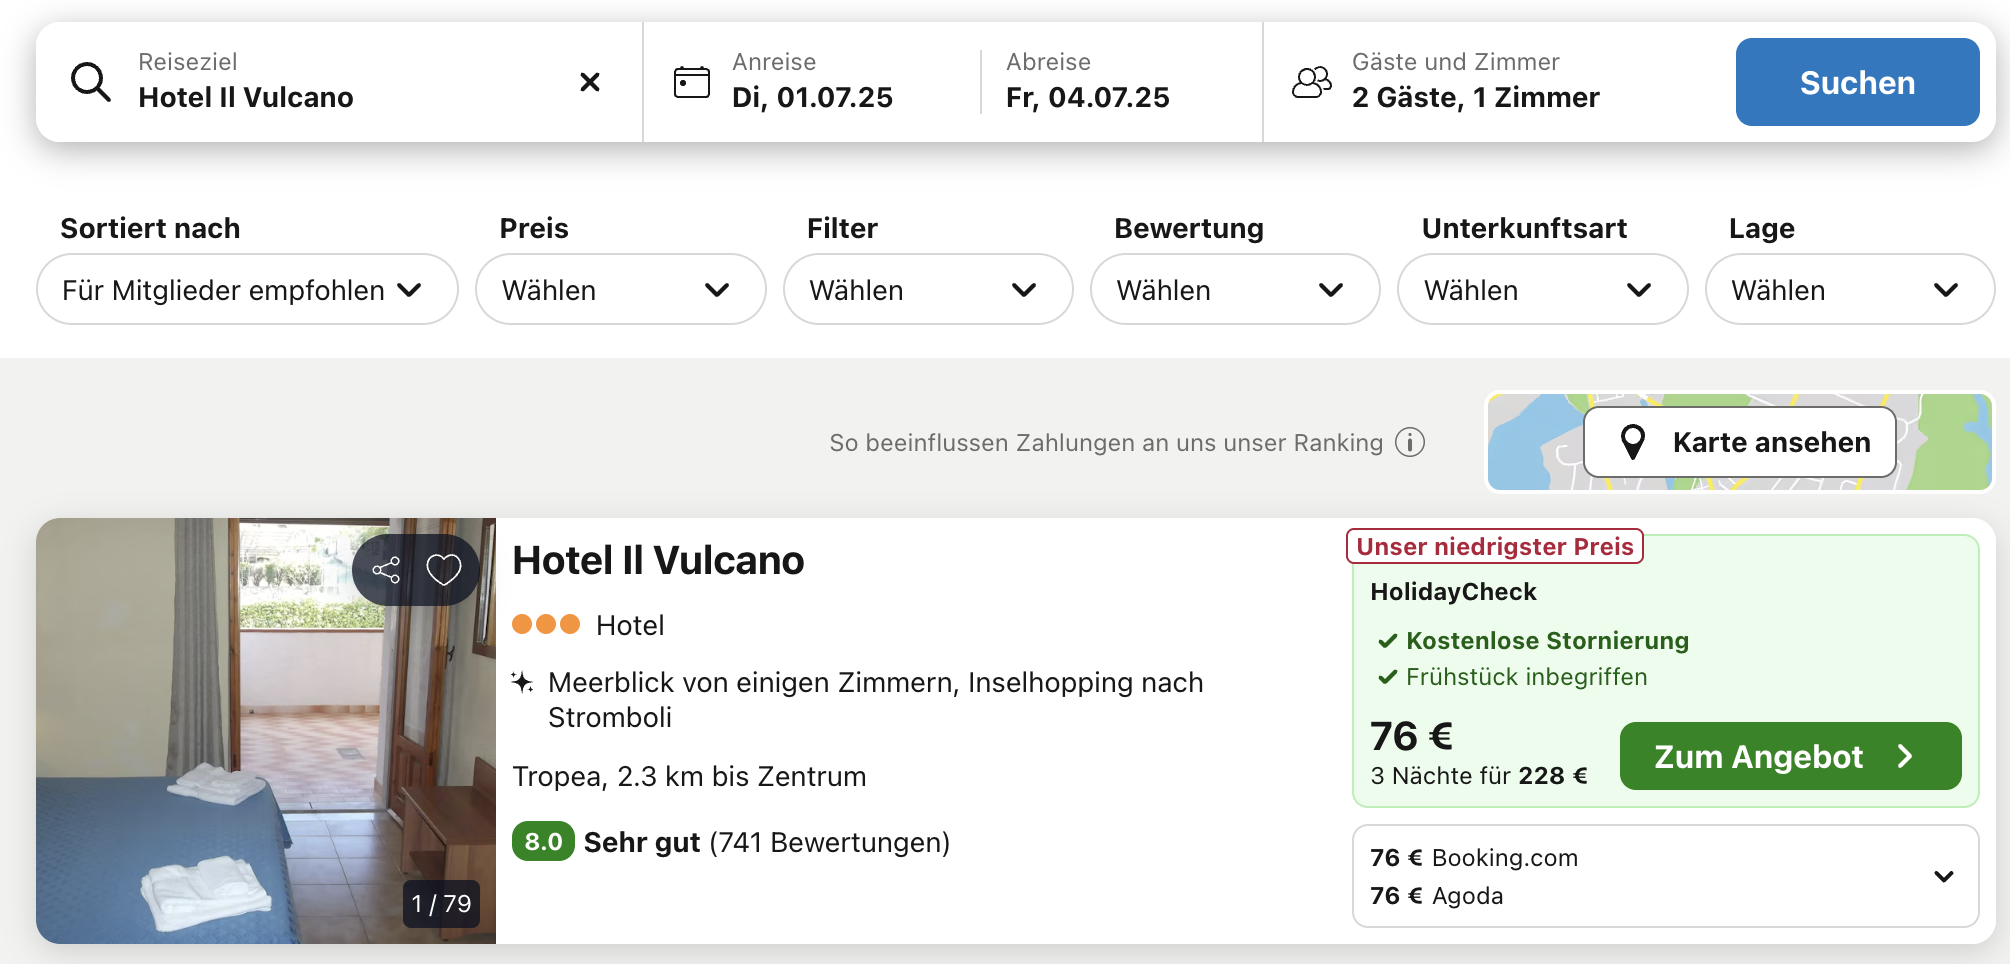Open the Zum Angebot offer
The width and height of the screenshot is (2010, 964).
1790,756
